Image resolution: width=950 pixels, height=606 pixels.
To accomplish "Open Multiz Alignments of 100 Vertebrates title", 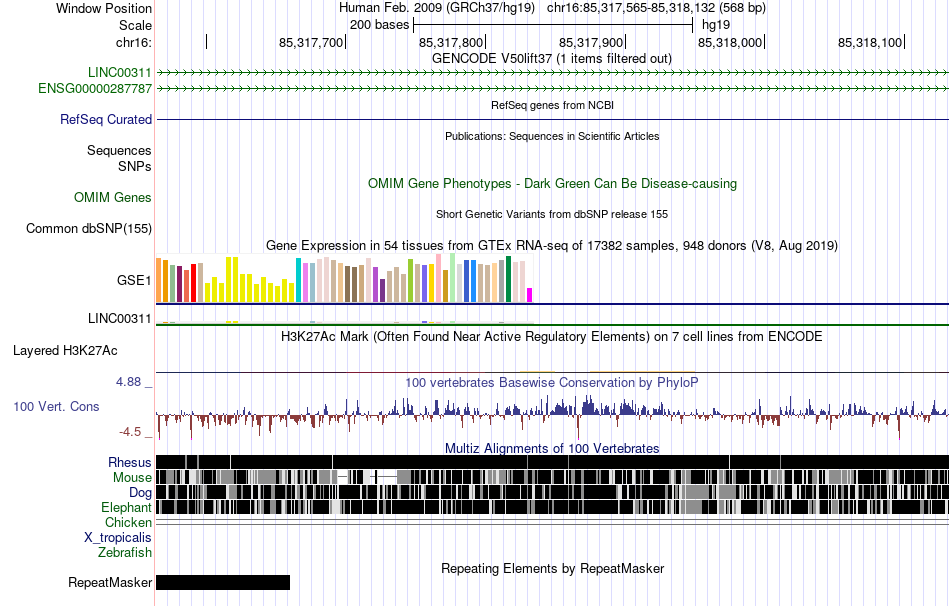I will pos(552,448).
